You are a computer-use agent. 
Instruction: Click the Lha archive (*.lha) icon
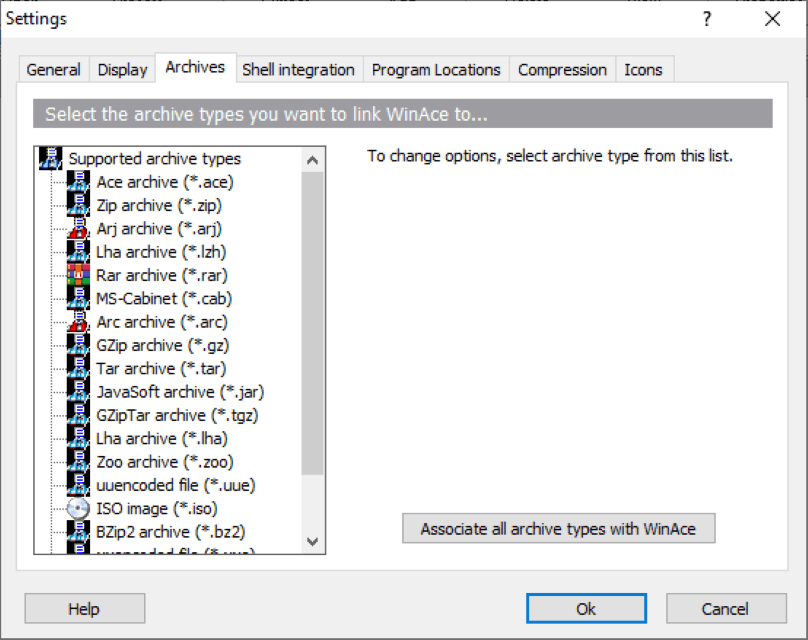78,439
